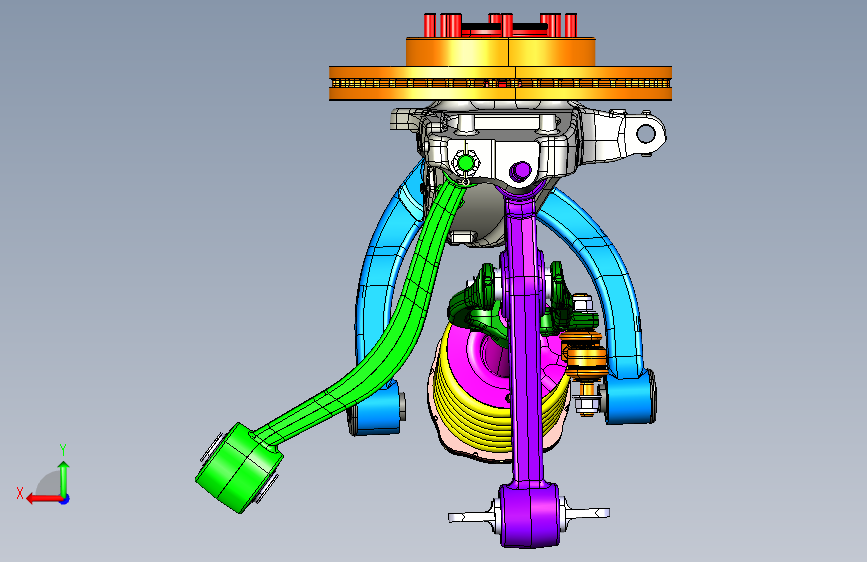Screen dimensions: 867x562
Task: Click the purple bolt head on knuckle
Action: pyautogui.click(x=520, y=171)
